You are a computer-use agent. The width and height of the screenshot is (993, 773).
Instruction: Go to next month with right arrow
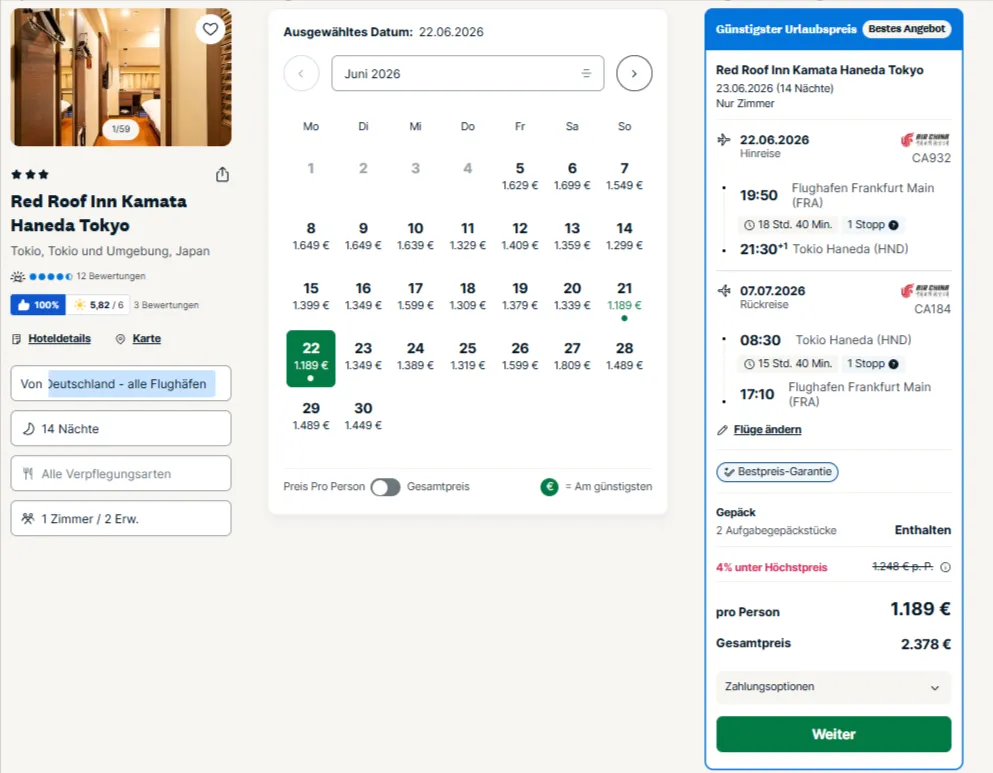coord(634,73)
